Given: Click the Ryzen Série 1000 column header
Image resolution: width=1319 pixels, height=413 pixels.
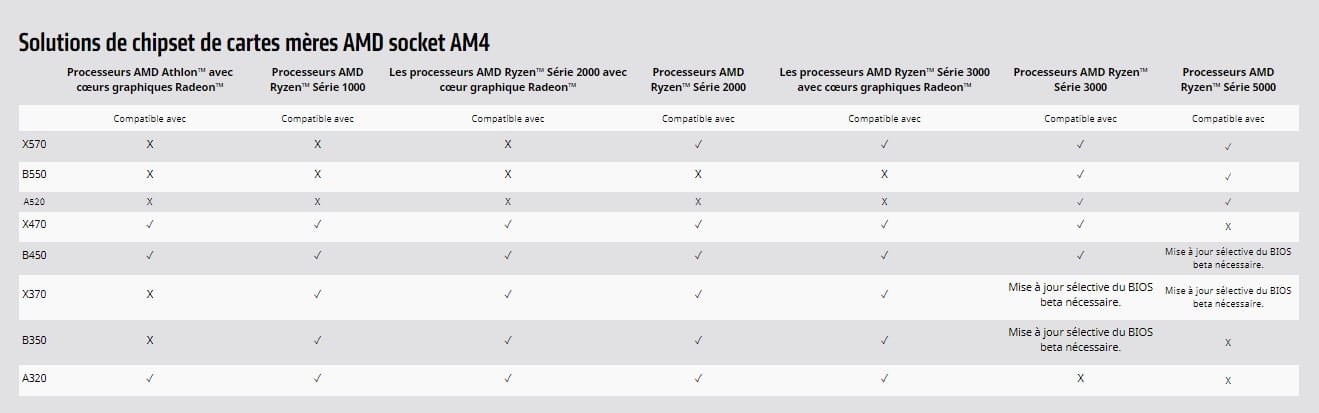Looking at the screenshot, I should click(317, 80).
